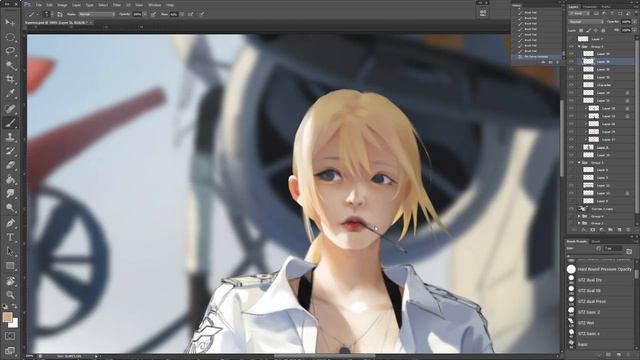
Task: Select the Paint Bucket tool
Action: [10, 180]
